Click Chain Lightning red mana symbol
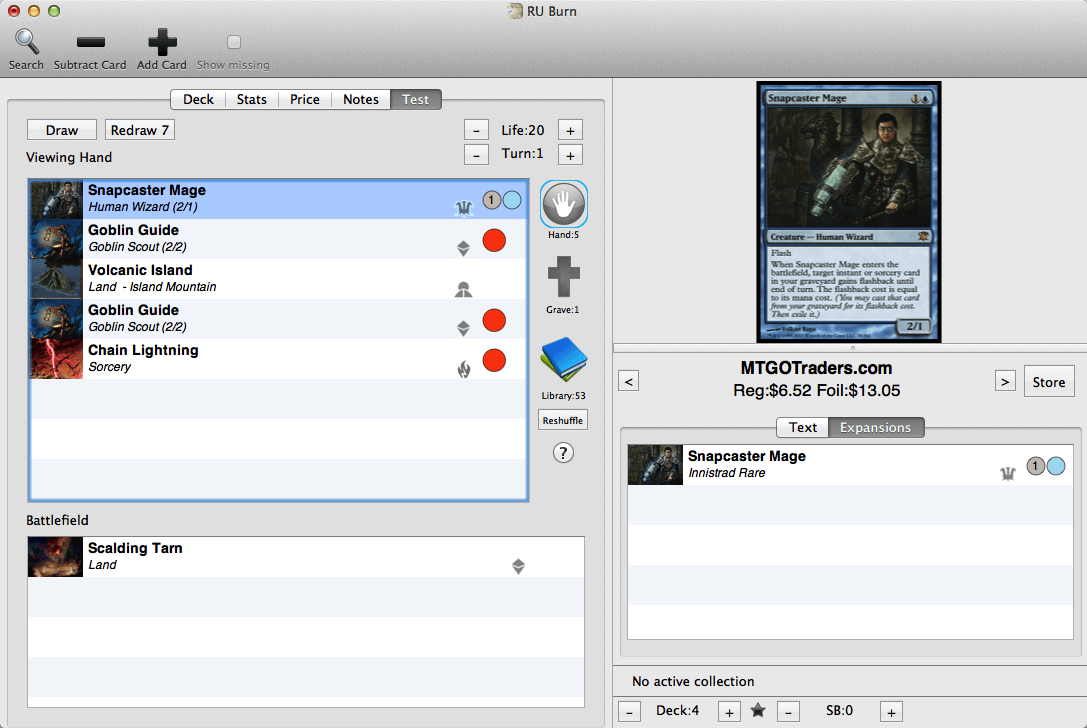Image resolution: width=1087 pixels, height=728 pixels. pos(494,361)
